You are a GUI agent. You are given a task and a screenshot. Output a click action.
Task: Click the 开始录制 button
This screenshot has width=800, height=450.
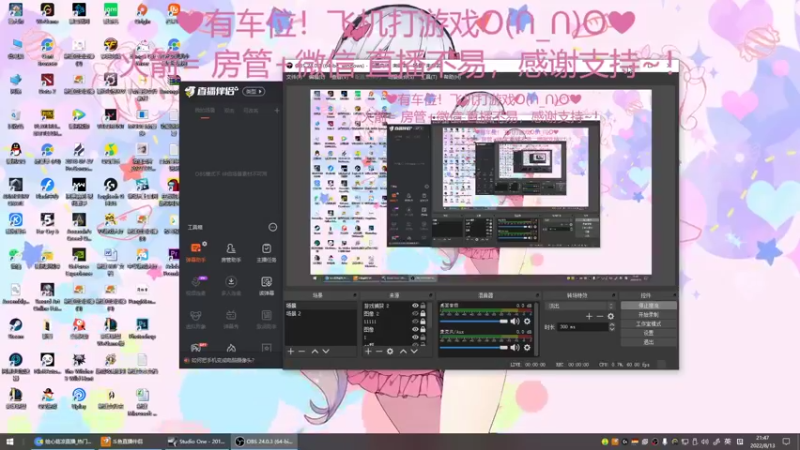[x=648, y=315]
